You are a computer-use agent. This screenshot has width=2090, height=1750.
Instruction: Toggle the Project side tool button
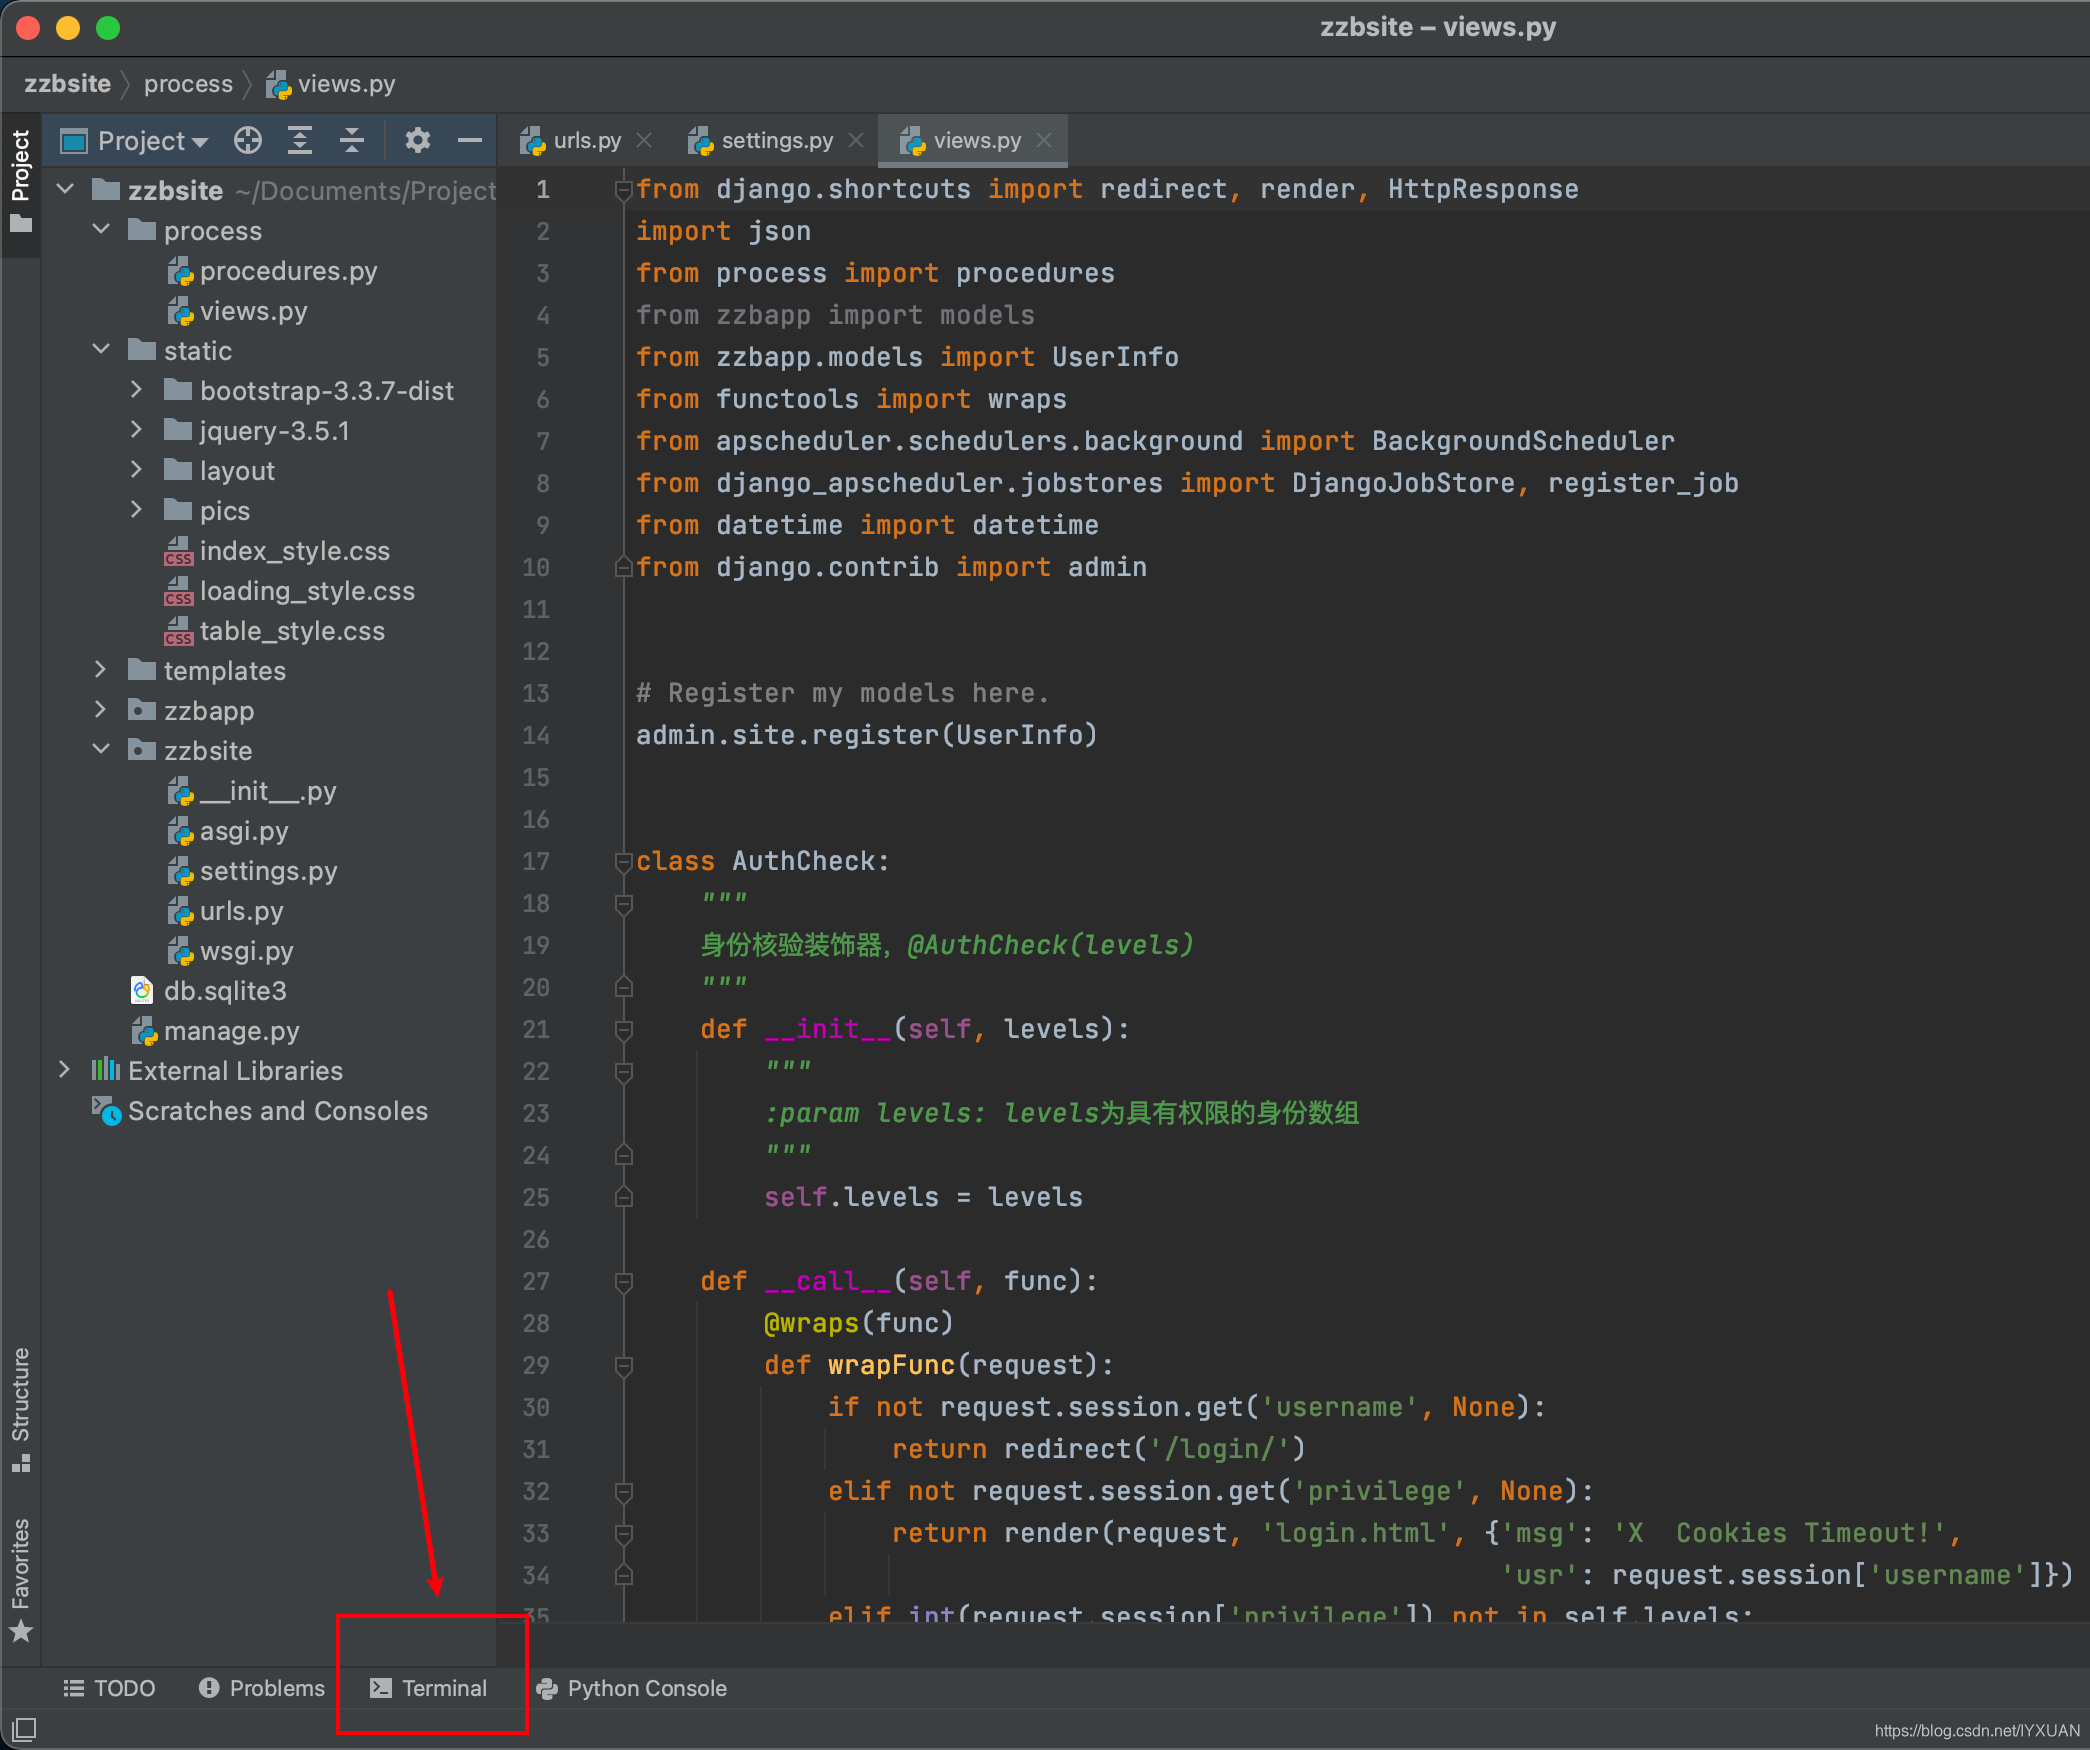click(x=20, y=184)
